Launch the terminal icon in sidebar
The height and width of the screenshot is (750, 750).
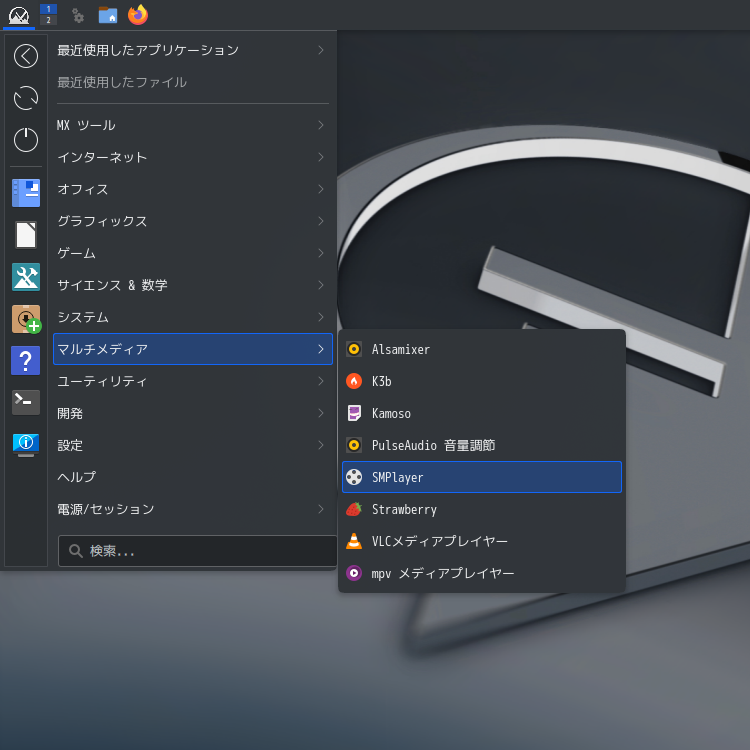coord(26,402)
